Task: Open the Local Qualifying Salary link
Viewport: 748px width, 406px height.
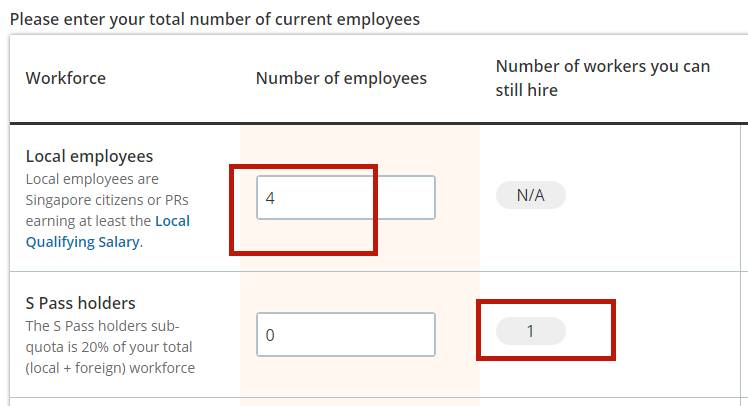Action: coord(107,231)
